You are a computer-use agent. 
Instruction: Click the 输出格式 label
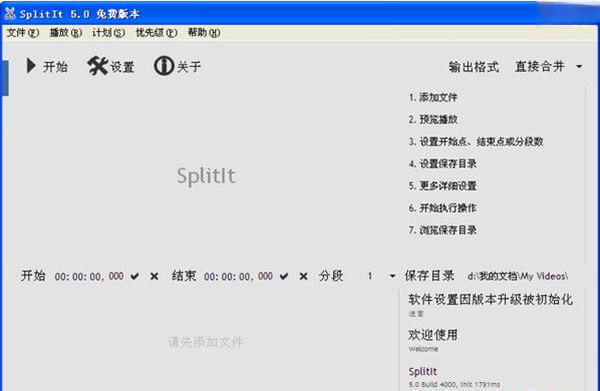point(474,67)
